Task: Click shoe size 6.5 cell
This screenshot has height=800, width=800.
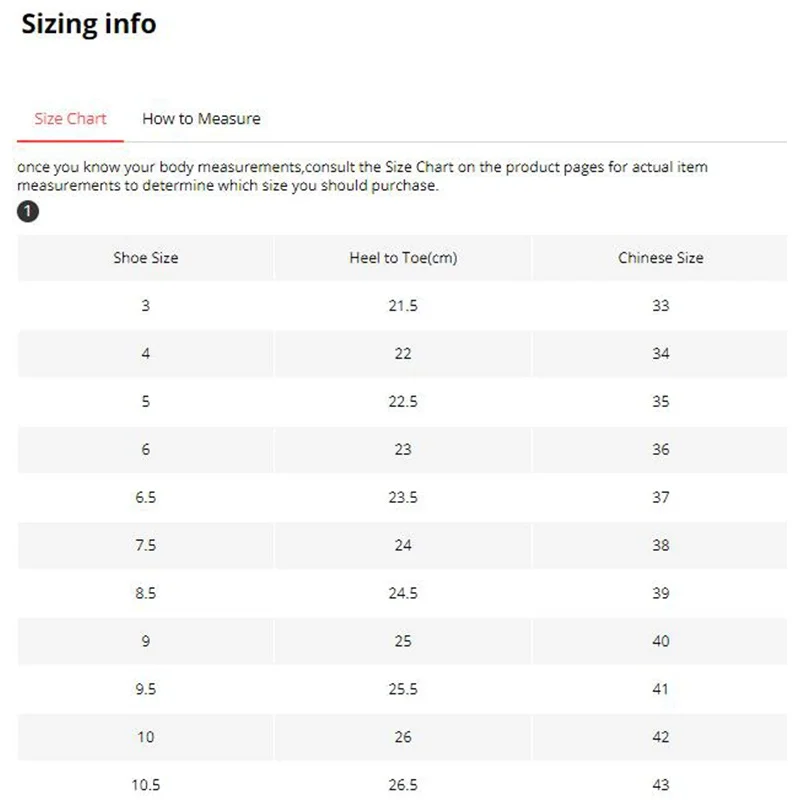Action: tap(145, 497)
